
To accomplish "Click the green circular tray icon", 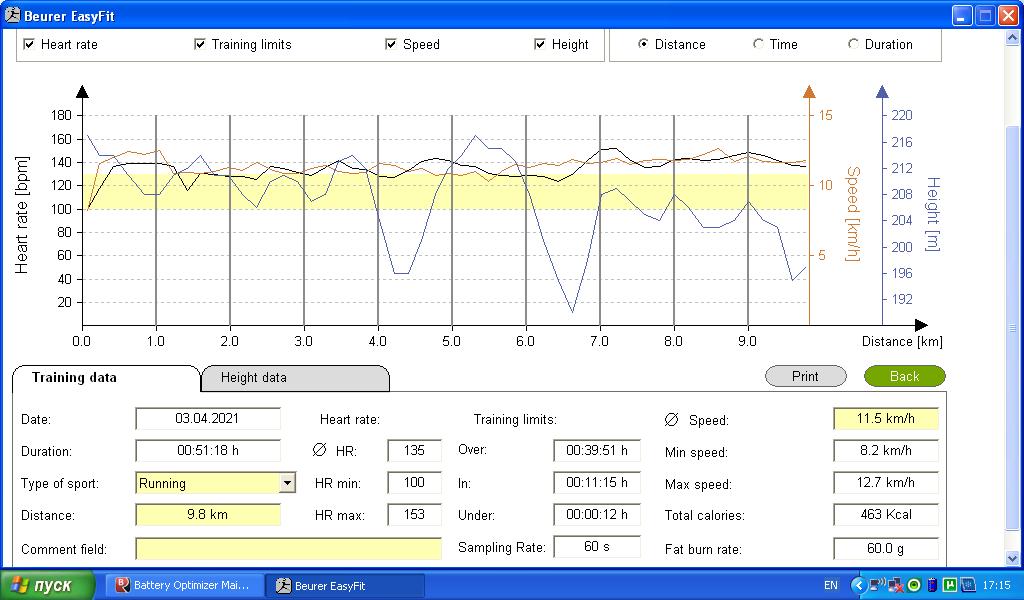I will coord(914,585).
